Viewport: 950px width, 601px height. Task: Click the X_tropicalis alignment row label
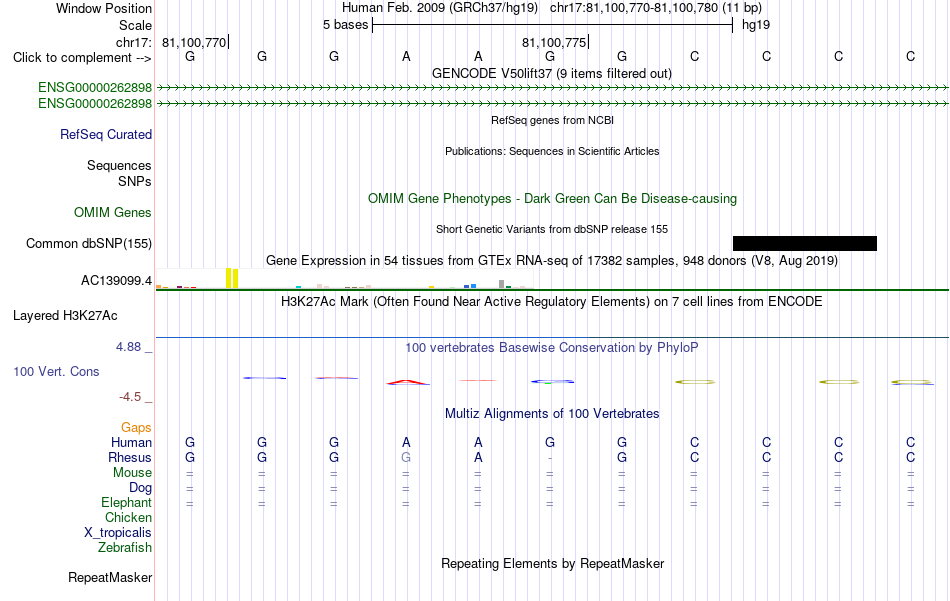[118, 533]
